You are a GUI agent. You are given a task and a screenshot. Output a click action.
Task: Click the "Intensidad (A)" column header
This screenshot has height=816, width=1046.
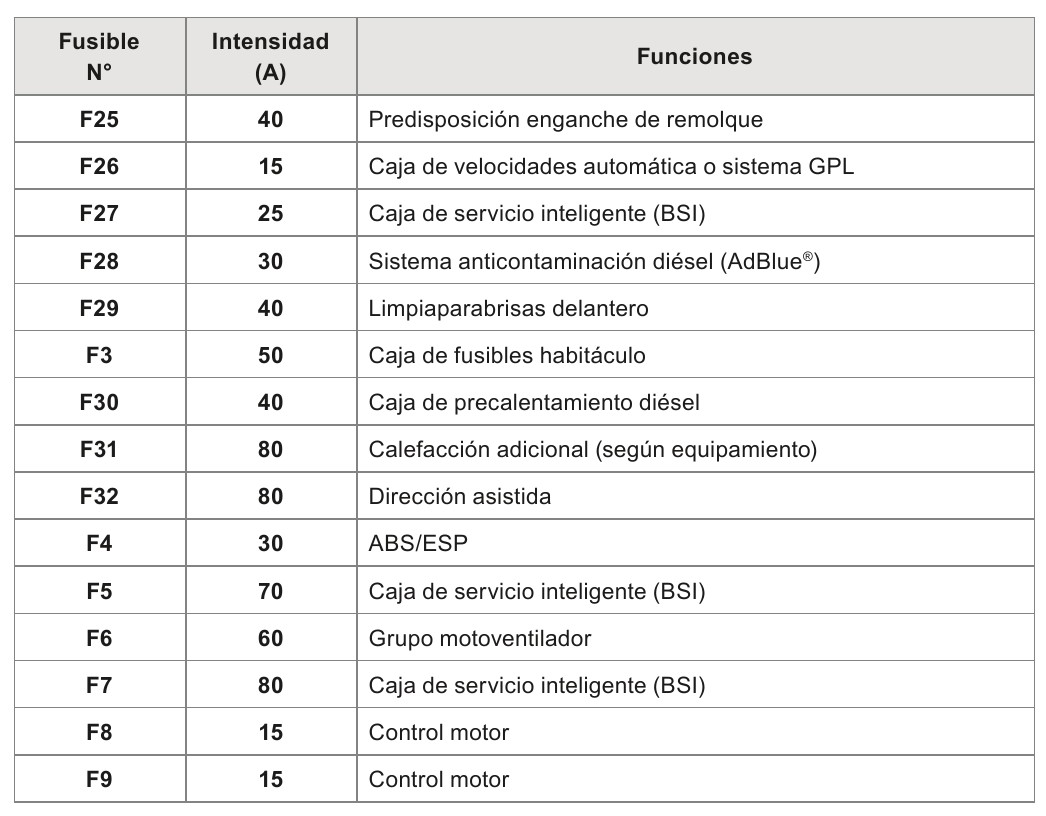[270, 57]
